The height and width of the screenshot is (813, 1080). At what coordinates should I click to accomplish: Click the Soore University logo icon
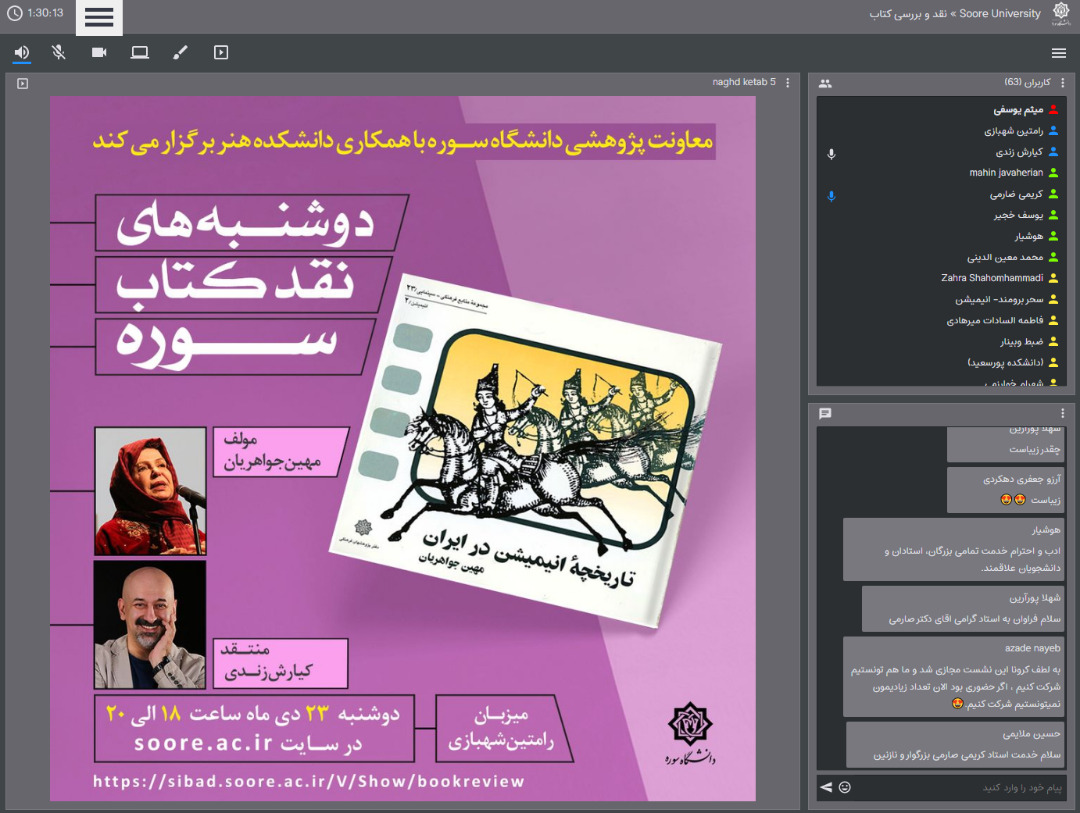(1061, 13)
